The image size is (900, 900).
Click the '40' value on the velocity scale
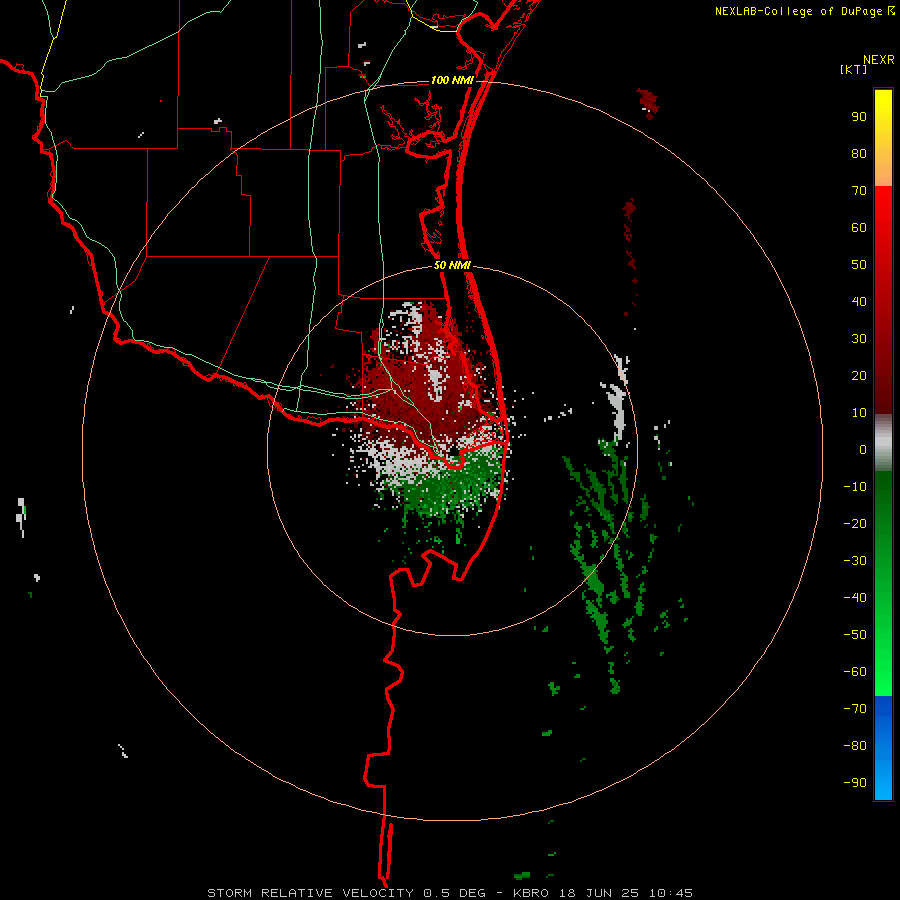coord(859,301)
